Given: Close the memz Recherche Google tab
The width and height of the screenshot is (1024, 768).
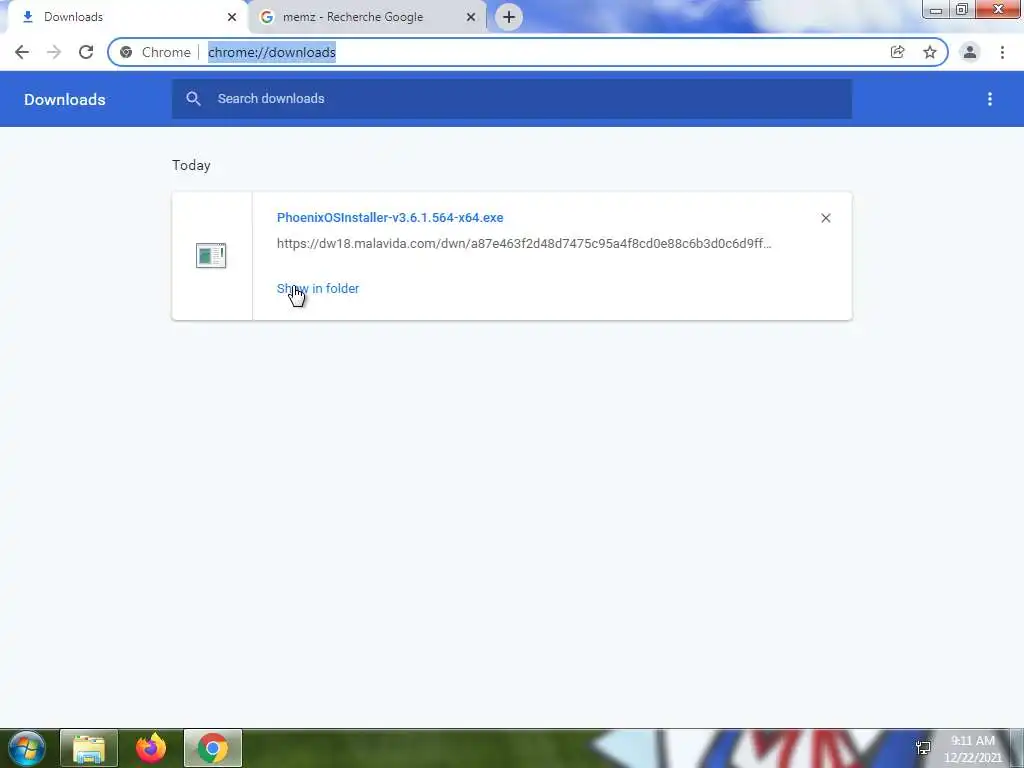Looking at the screenshot, I should [x=471, y=17].
